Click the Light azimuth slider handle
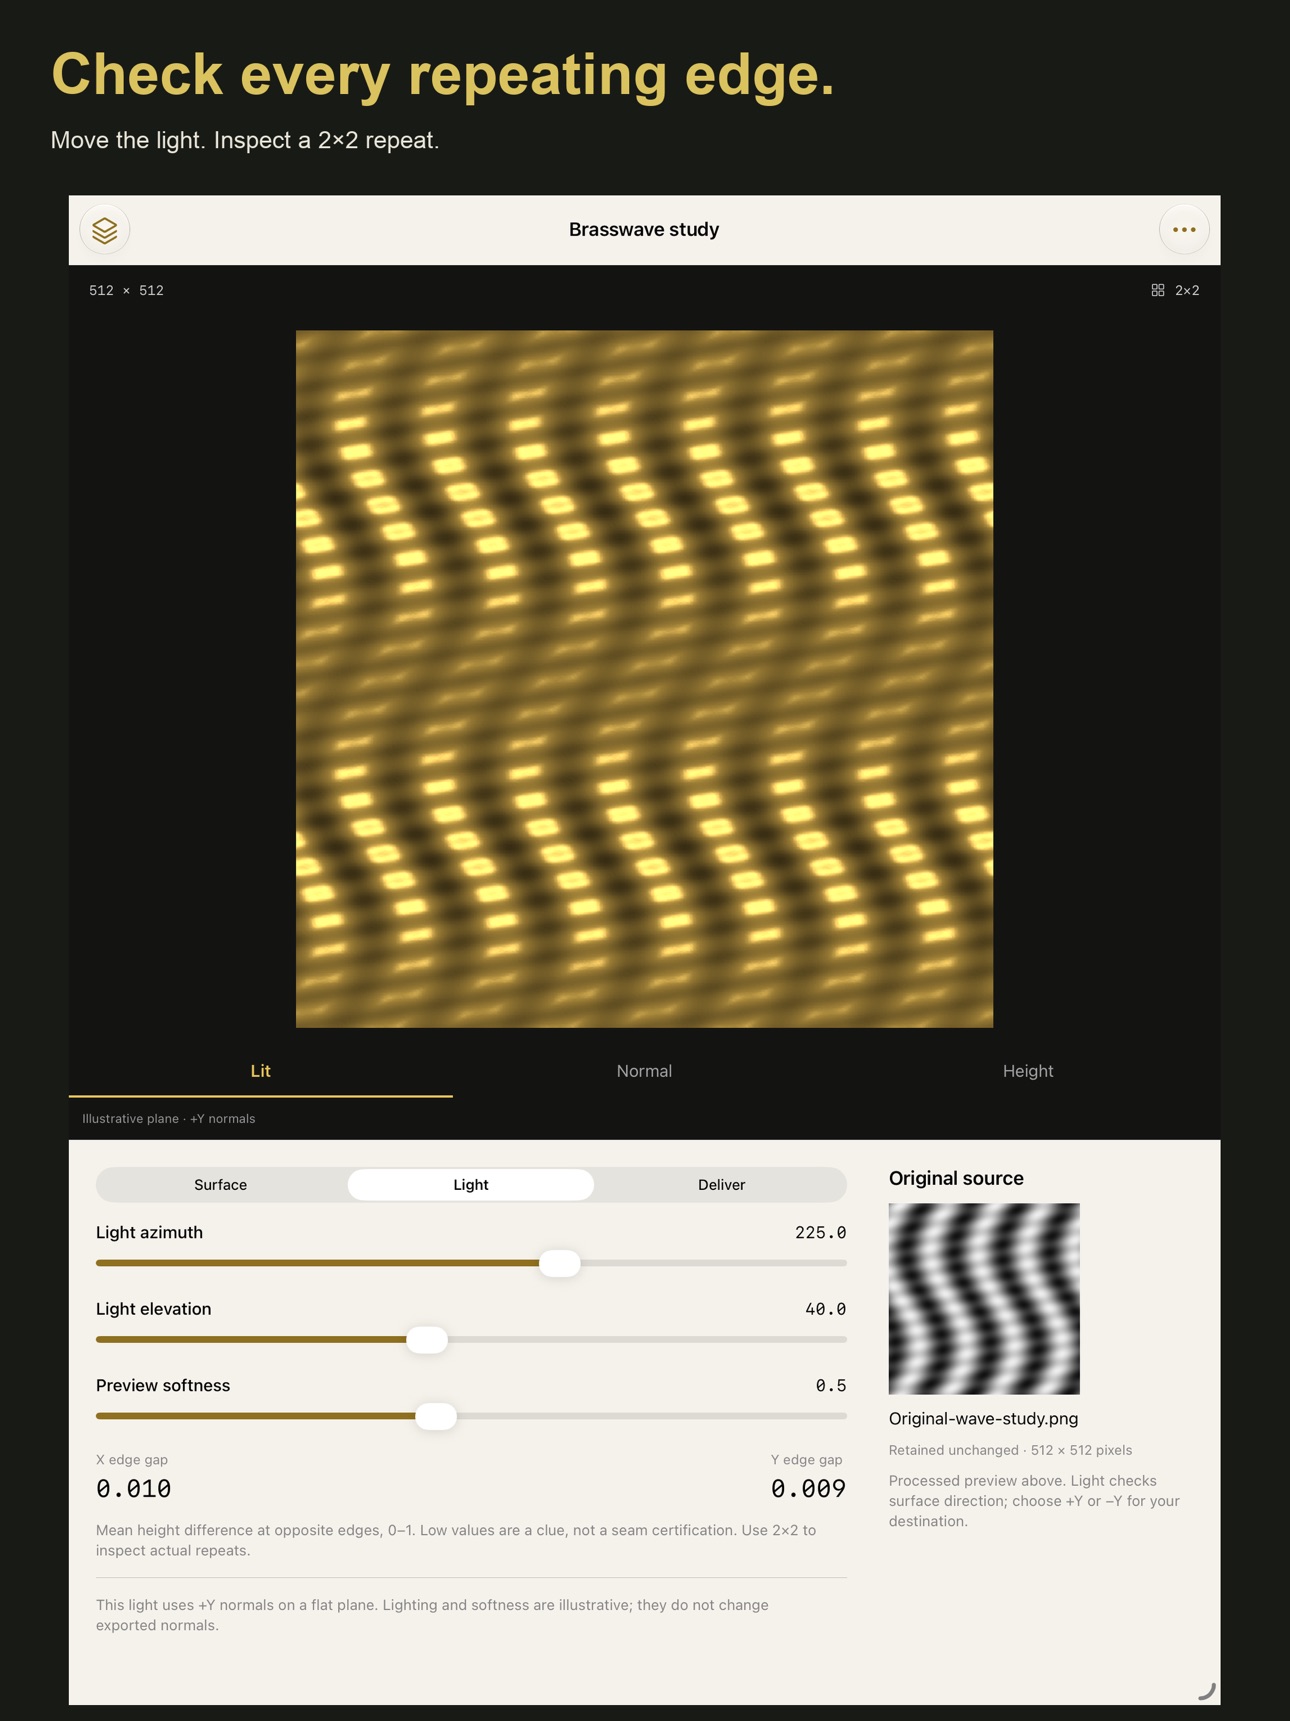The height and width of the screenshot is (1721, 1290). 560,1263
